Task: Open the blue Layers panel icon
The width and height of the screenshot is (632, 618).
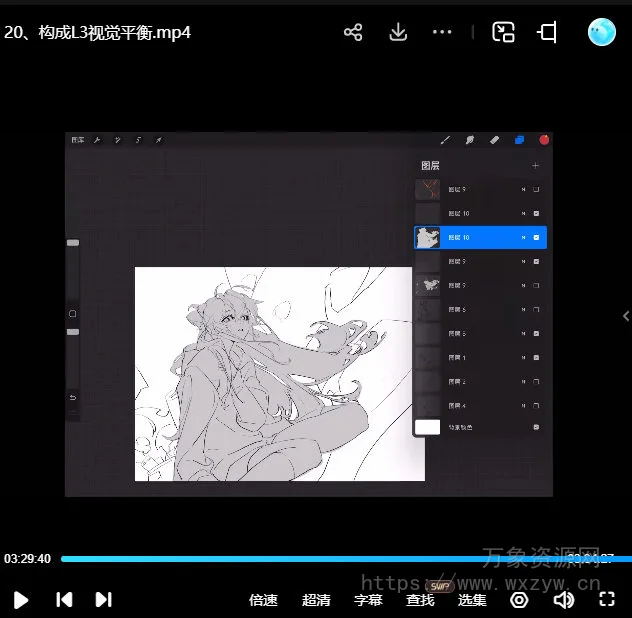Action: (519, 140)
